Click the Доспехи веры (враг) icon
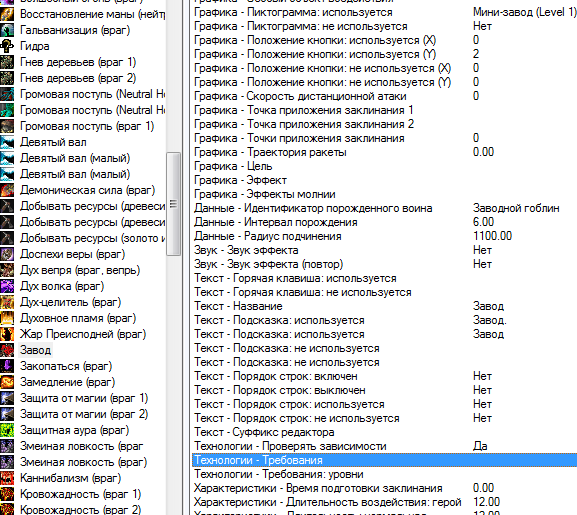 (x=7, y=254)
